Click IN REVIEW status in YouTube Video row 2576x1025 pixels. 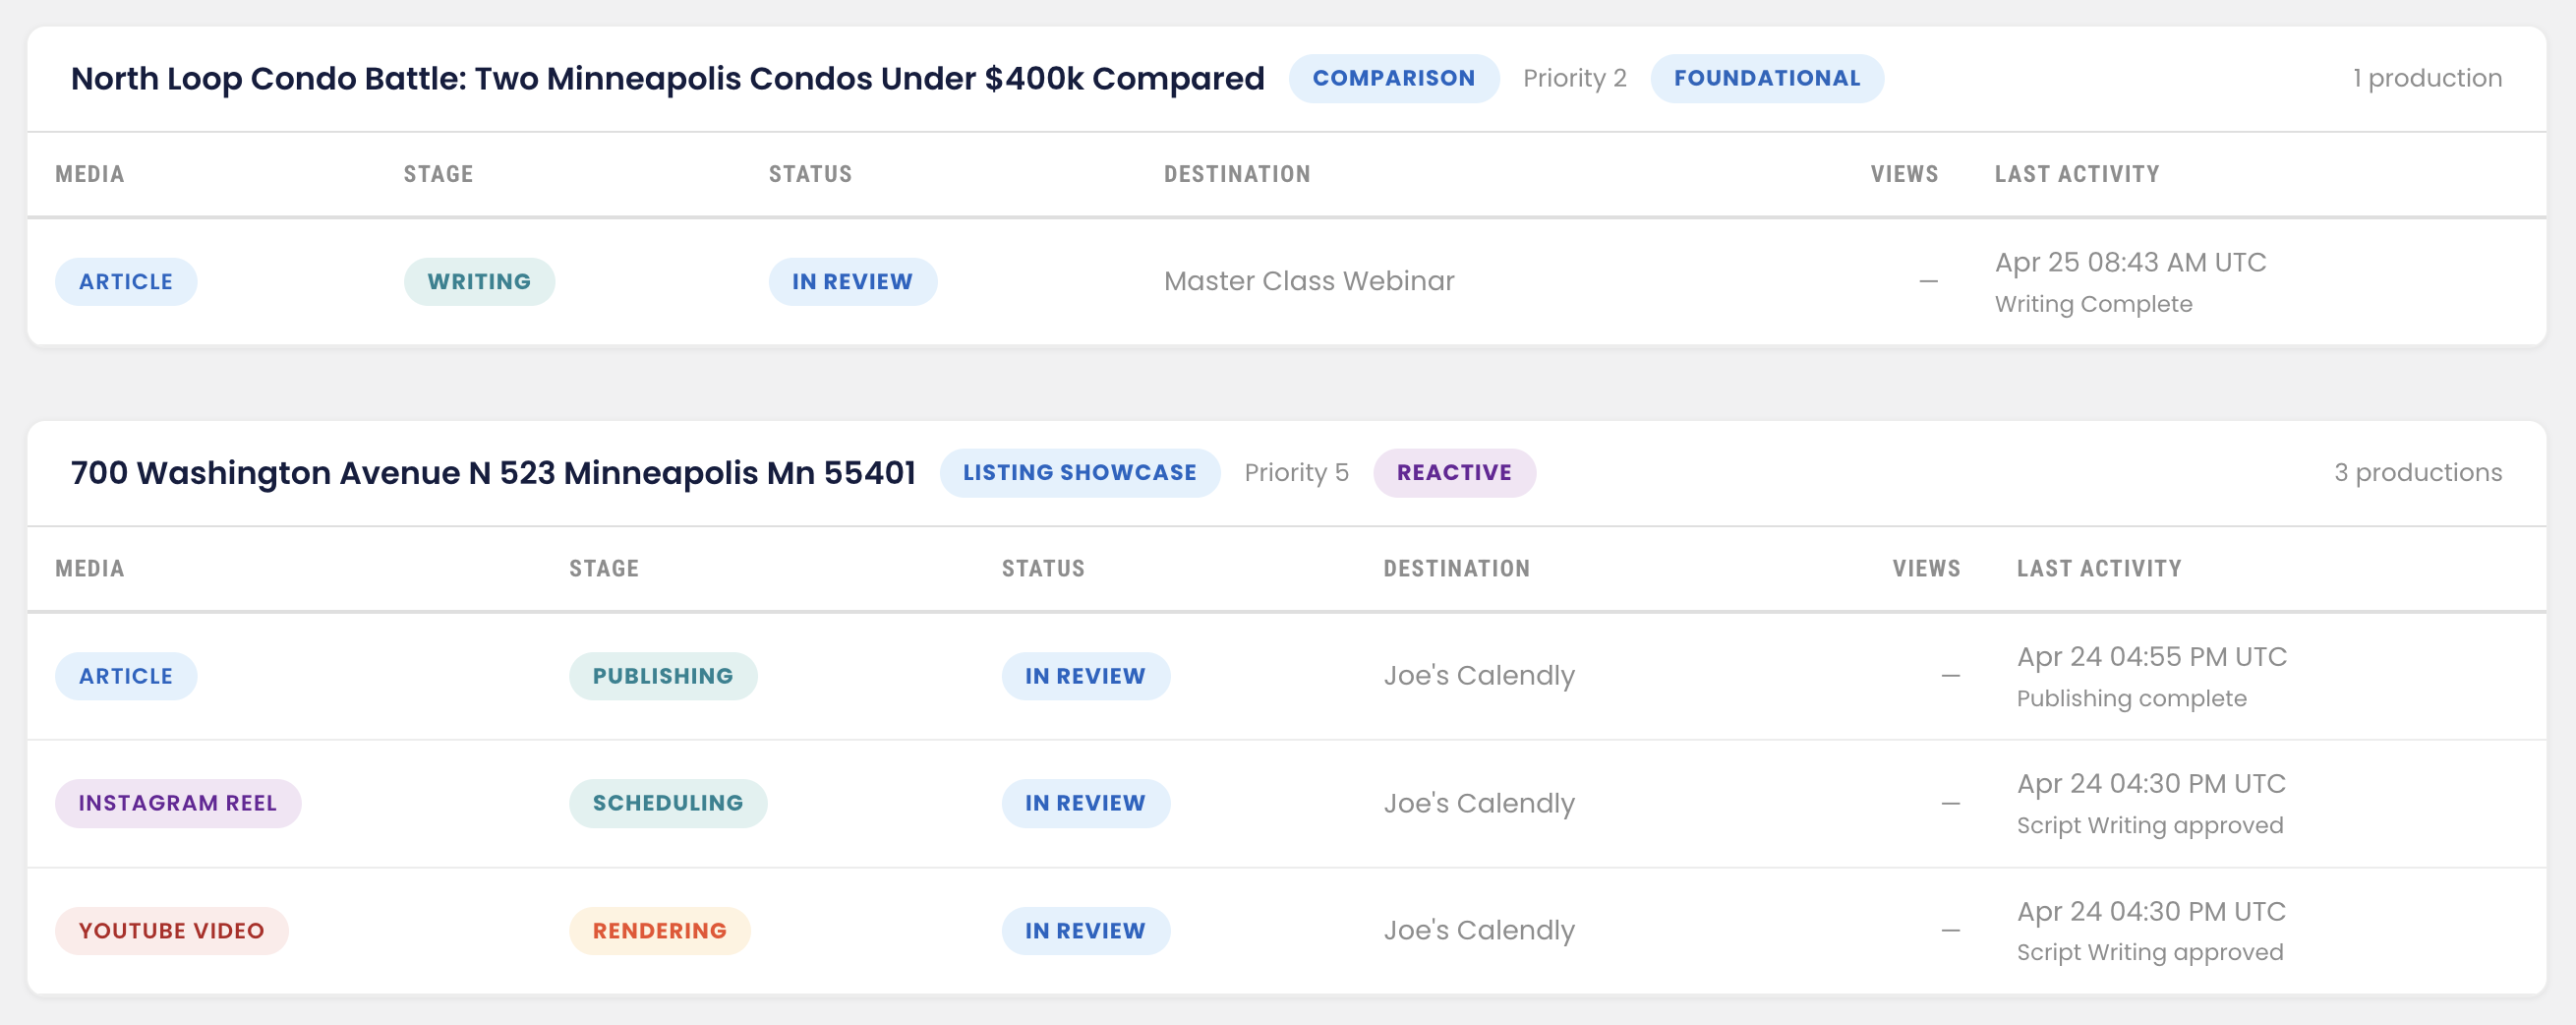[x=1084, y=931]
